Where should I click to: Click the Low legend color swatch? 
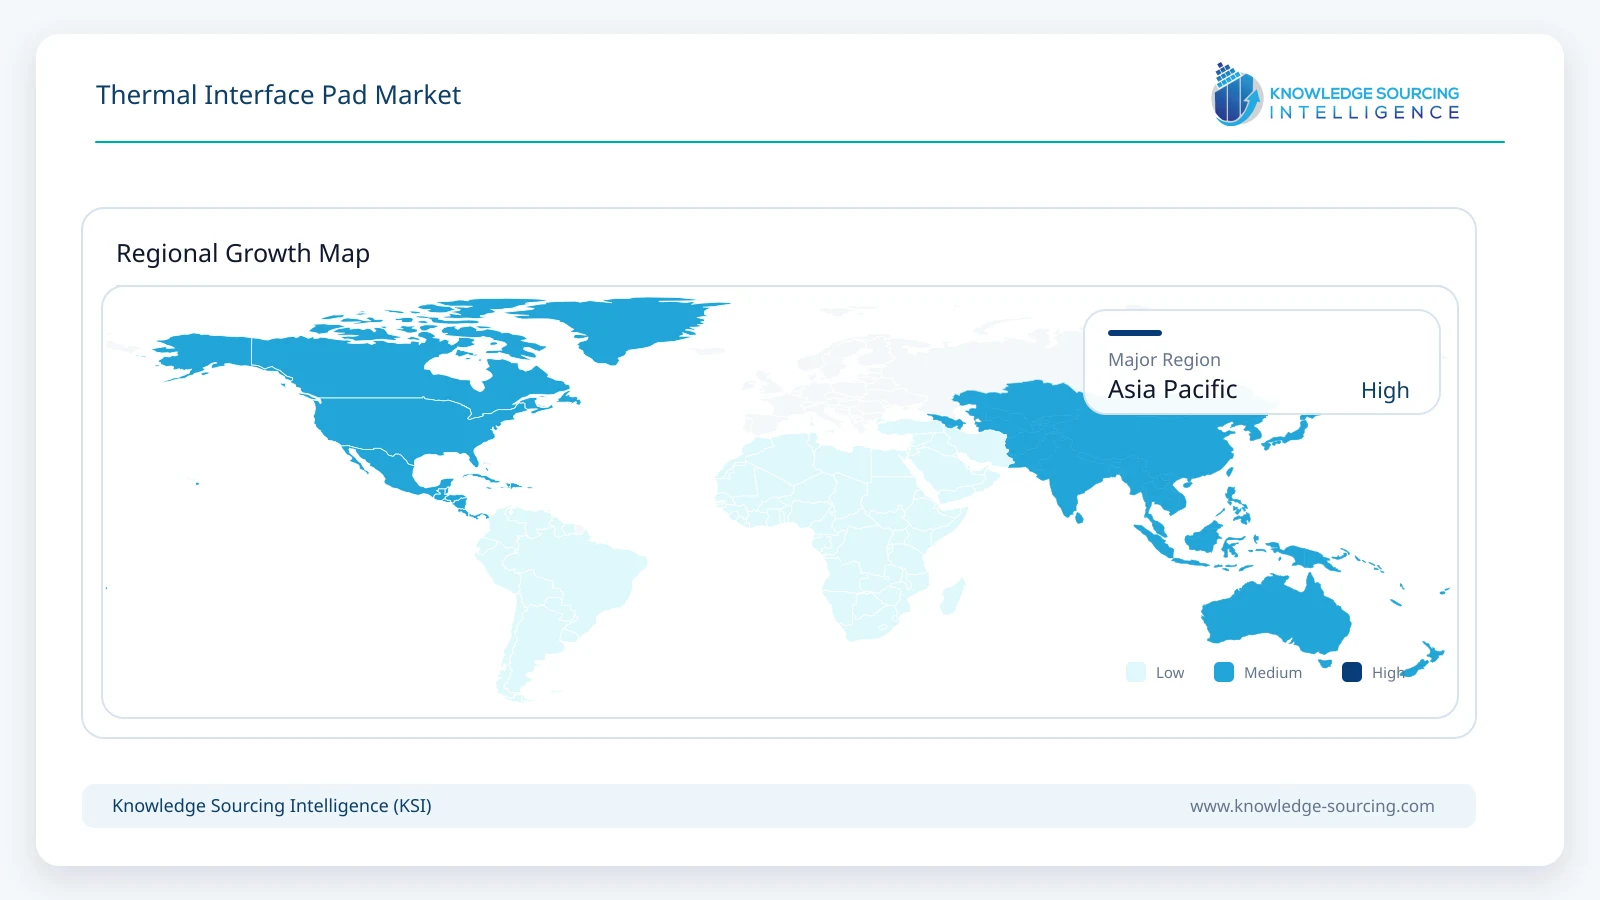pos(1136,672)
